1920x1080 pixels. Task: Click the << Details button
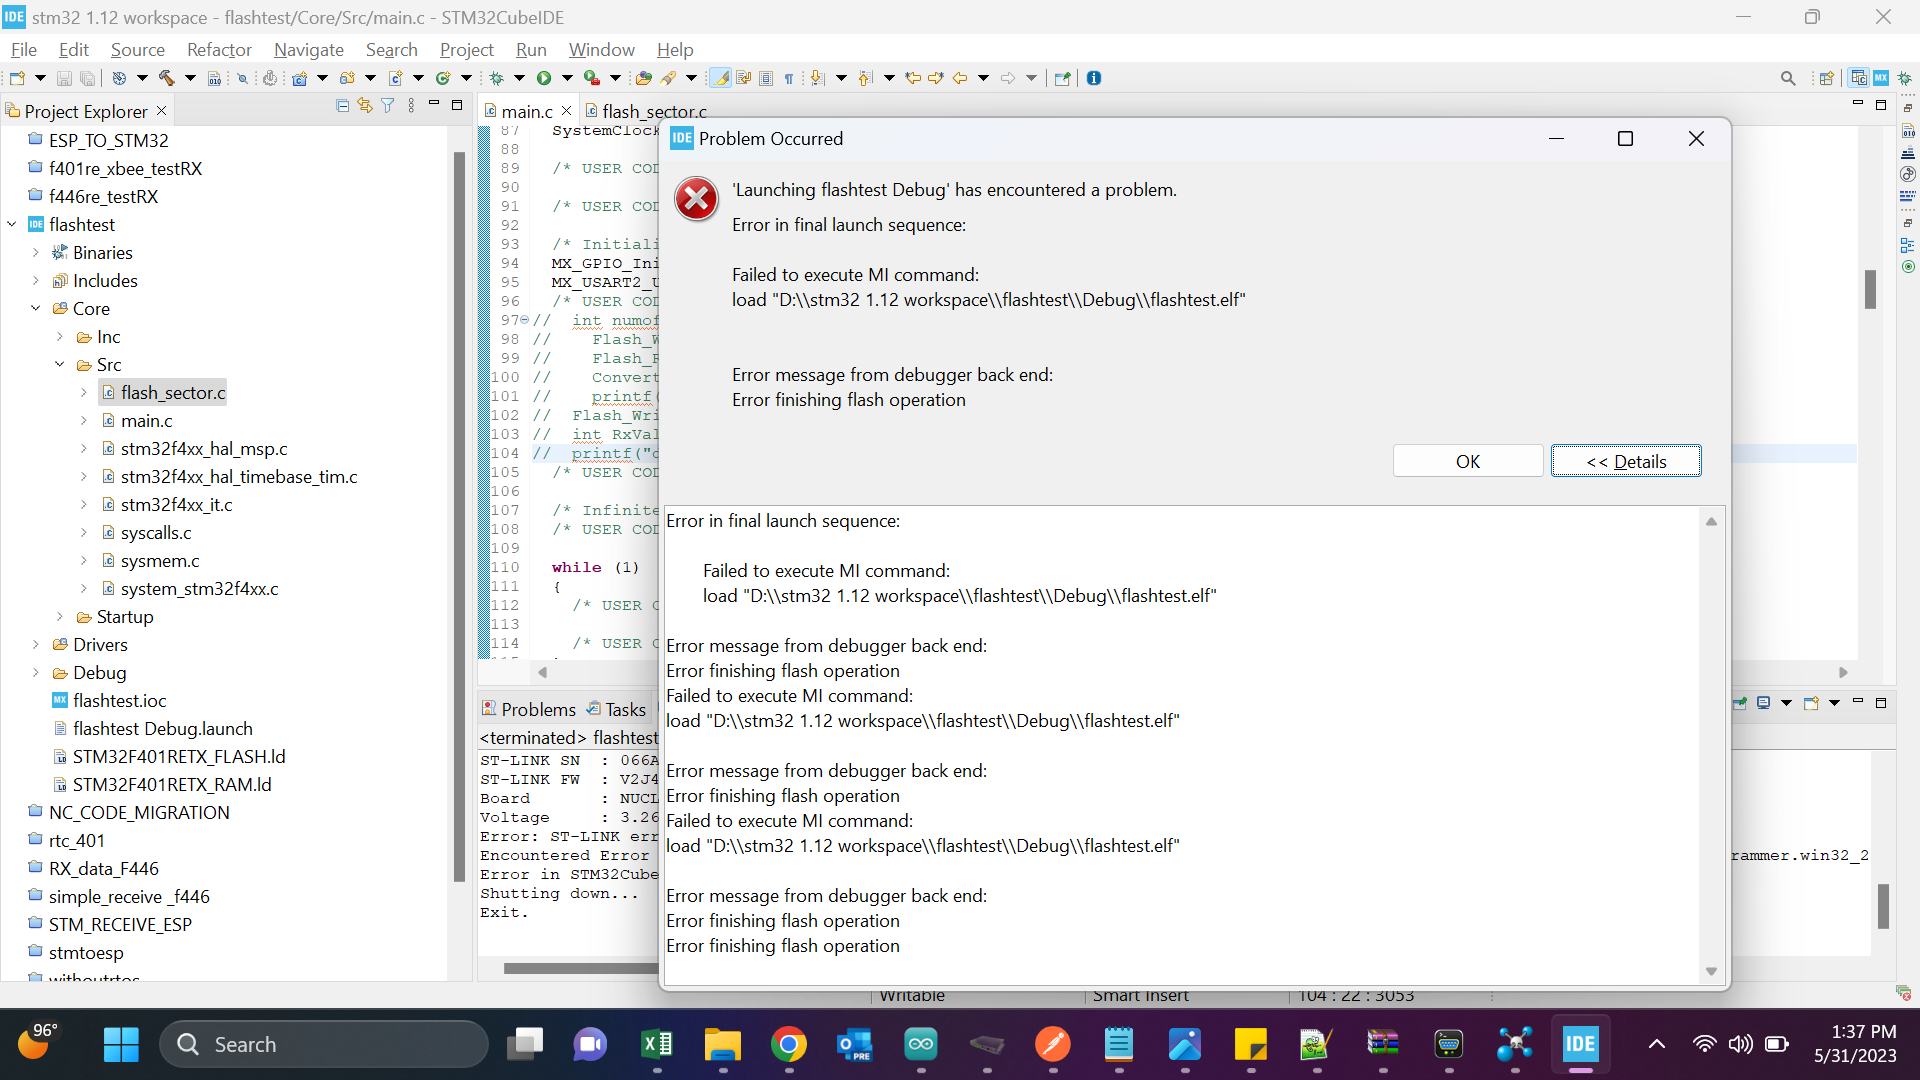coord(1626,461)
